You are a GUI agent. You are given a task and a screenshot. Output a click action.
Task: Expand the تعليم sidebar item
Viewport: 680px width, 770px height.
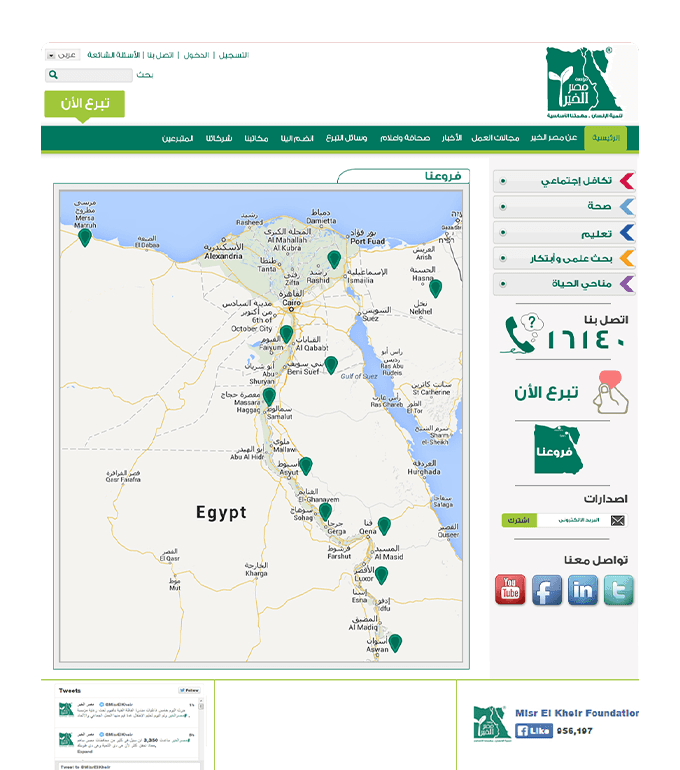pos(565,233)
